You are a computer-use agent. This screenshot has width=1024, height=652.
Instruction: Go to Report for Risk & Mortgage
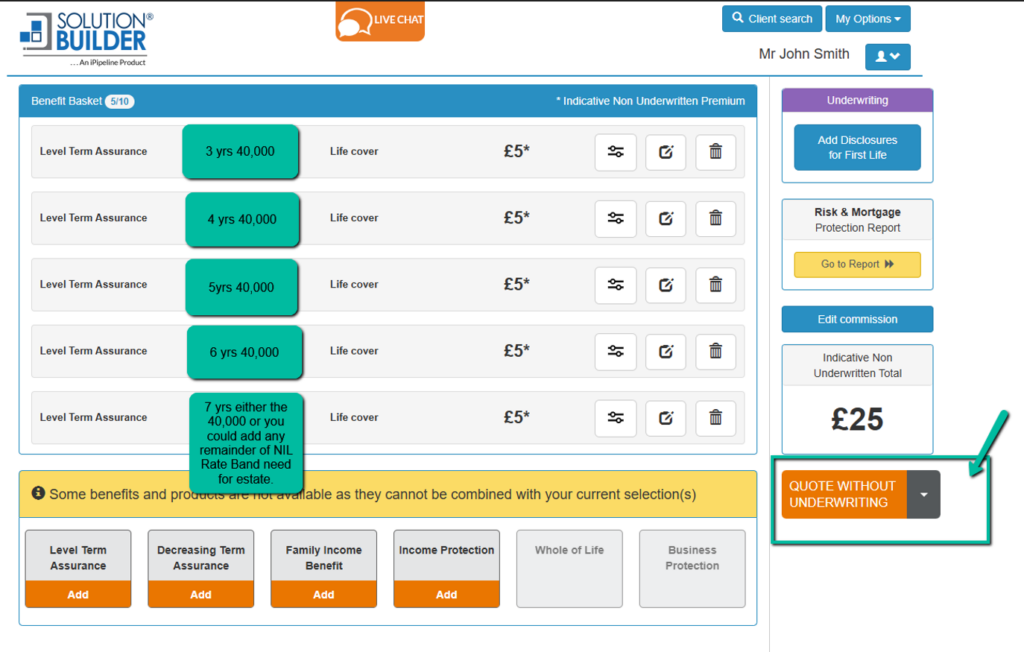(857, 265)
